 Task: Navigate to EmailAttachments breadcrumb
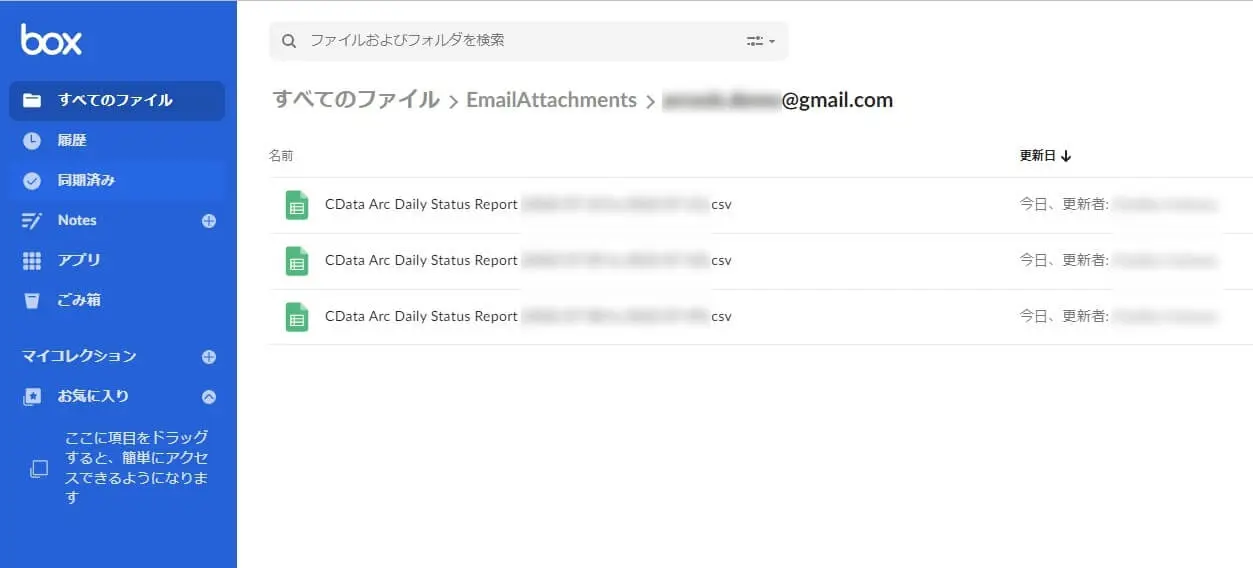551,100
